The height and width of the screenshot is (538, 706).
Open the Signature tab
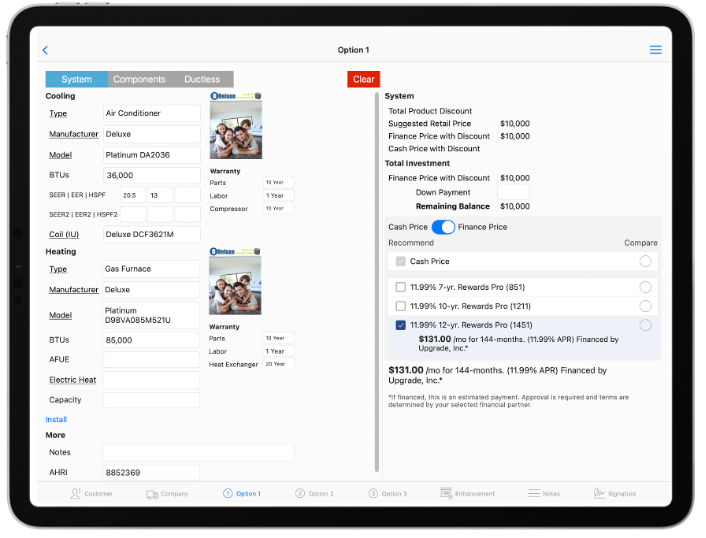click(615, 493)
